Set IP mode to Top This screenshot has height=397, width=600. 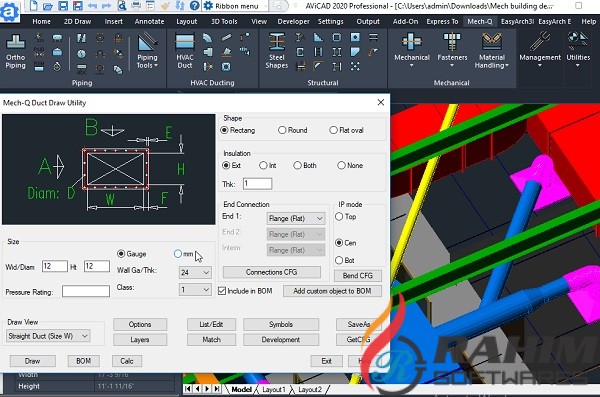(339, 217)
